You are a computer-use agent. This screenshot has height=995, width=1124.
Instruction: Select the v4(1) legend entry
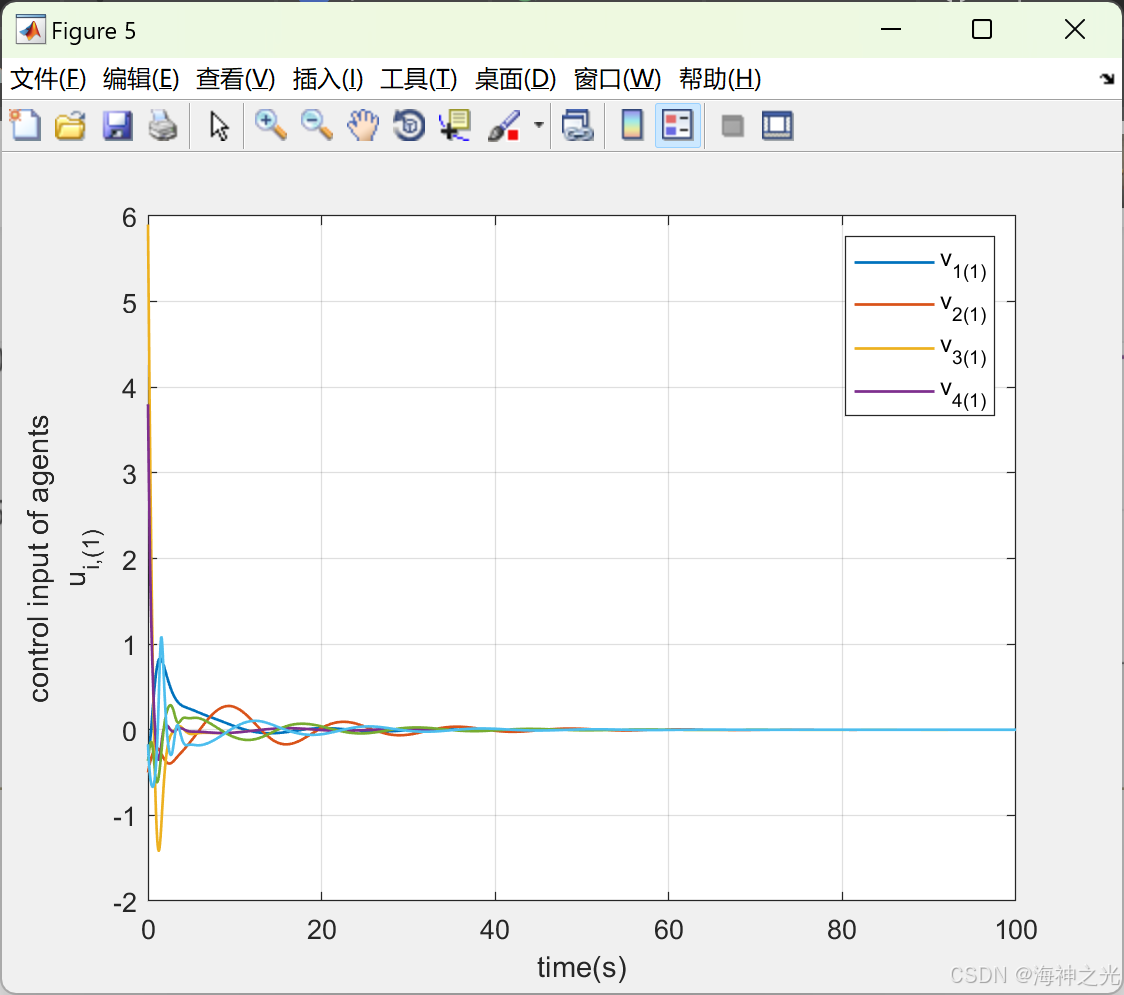pos(920,392)
